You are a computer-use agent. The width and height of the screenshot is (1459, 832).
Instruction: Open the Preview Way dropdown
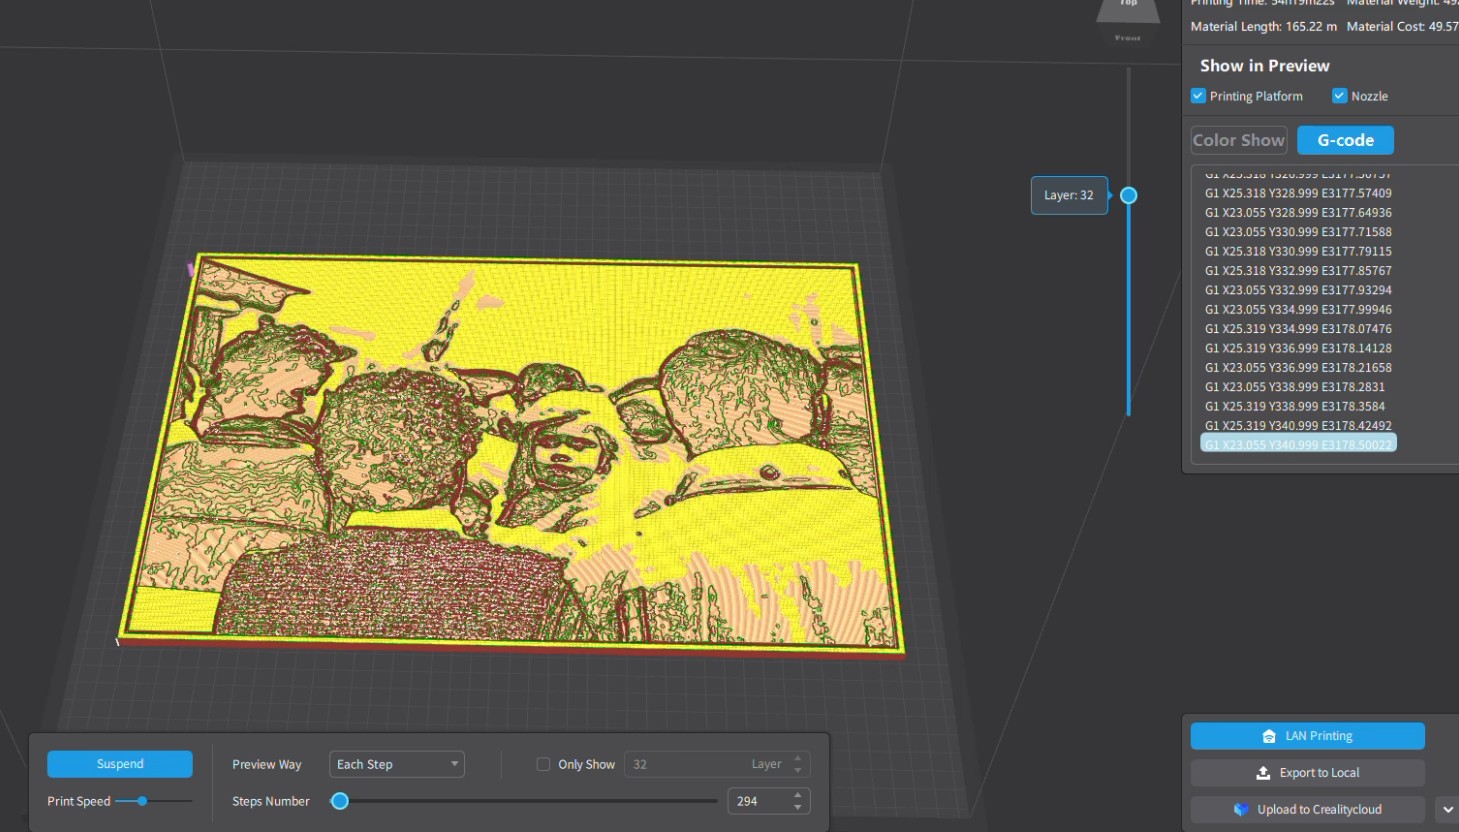click(x=396, y=764)
